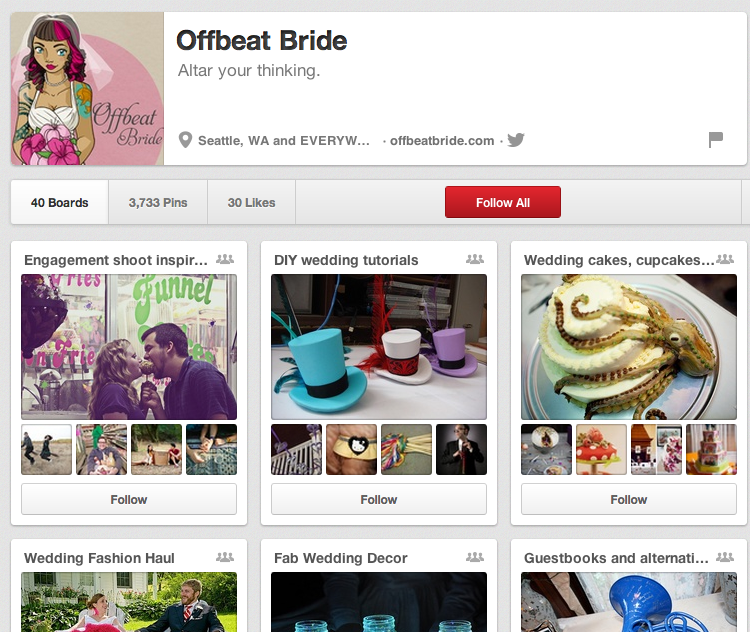Open the couple eating funnel cake cover photo

129,347
